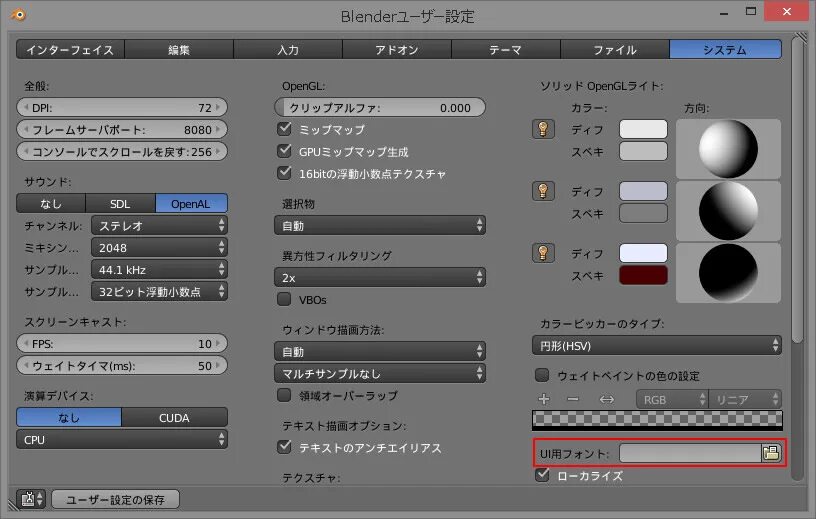This screenshot has height=519, width=816.
Task: Select the システム tab
Action: click(x=725, y=49)
